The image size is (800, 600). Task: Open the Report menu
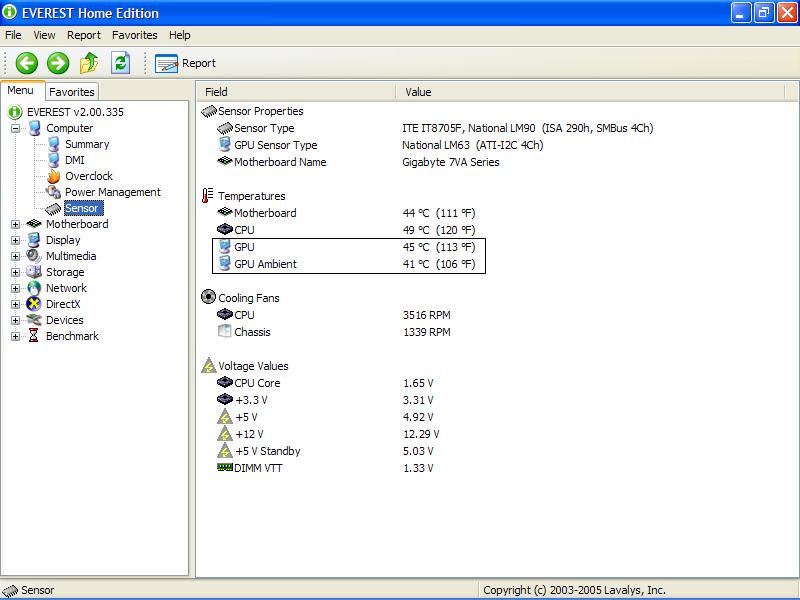[84, 35]
